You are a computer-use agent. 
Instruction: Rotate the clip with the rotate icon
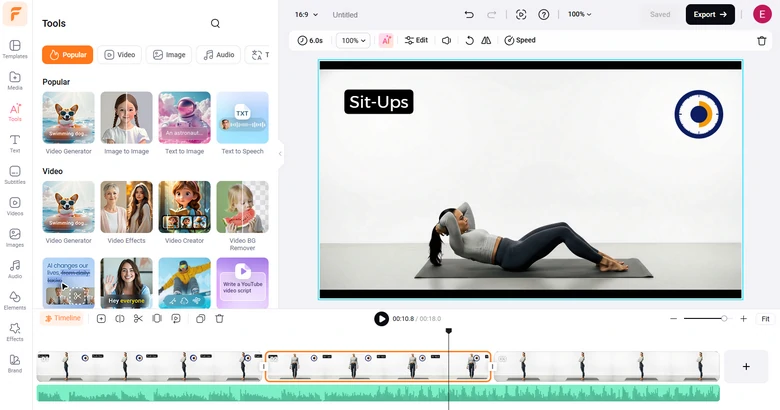[x=469, y=40]
